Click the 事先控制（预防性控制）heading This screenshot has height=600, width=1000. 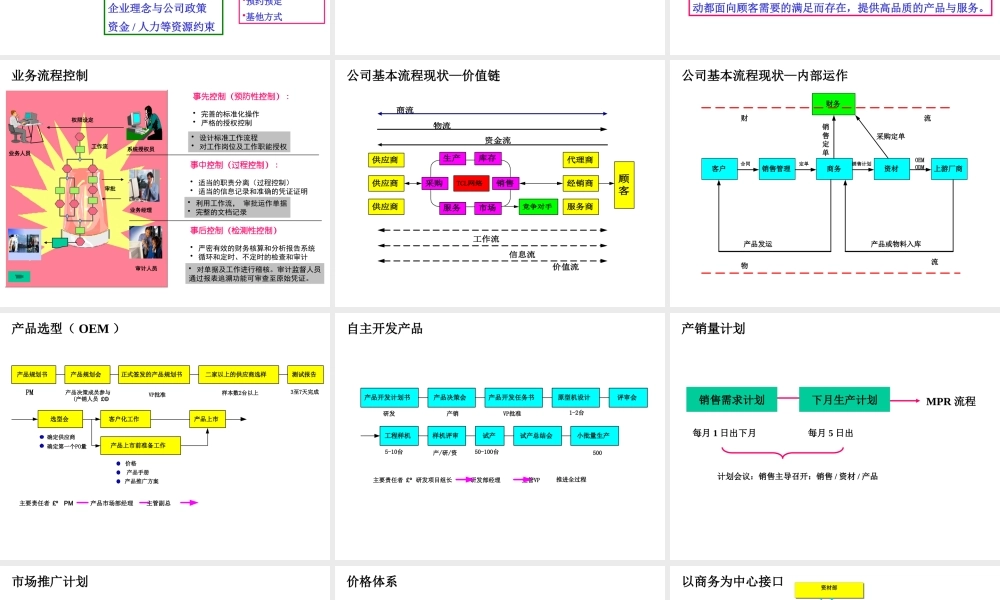click(241, 96)
